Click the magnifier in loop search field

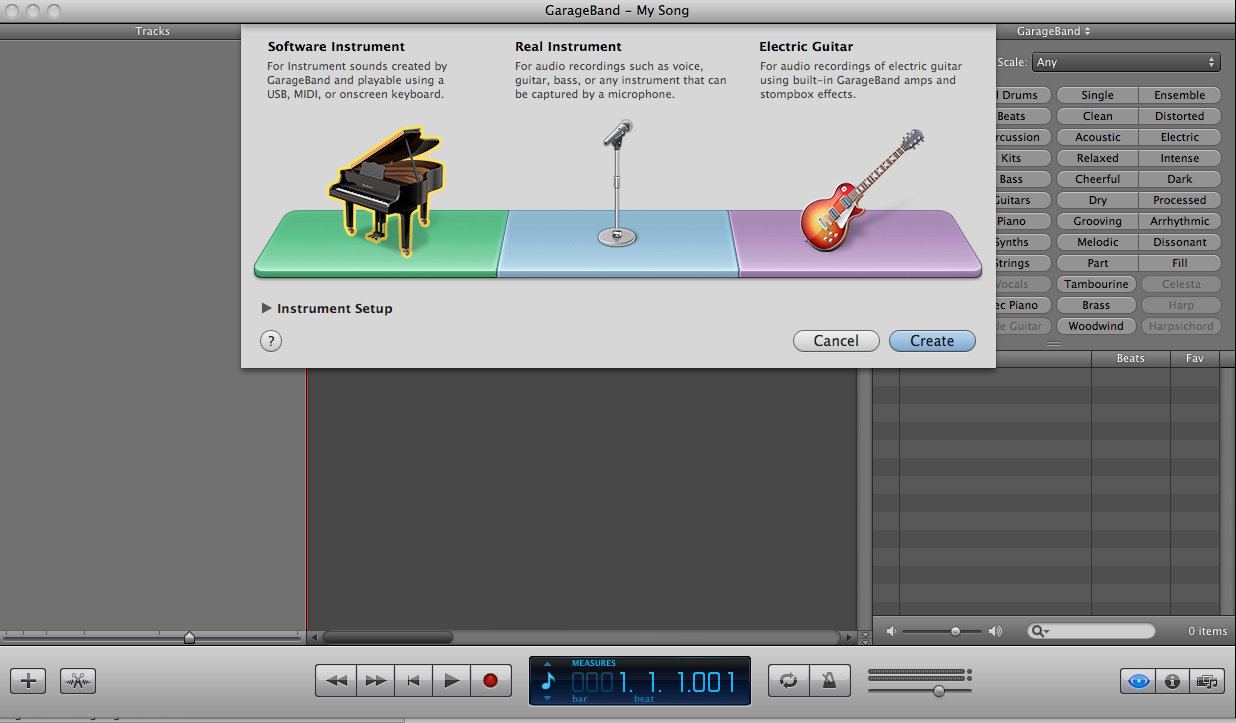[x=1040, y=631]
